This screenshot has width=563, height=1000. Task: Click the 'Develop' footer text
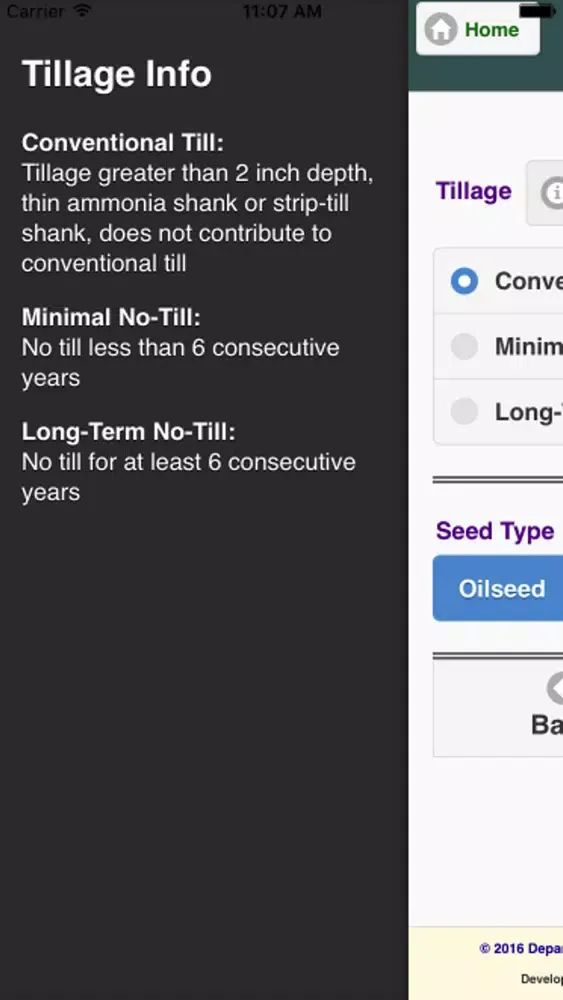pos(542,979)
